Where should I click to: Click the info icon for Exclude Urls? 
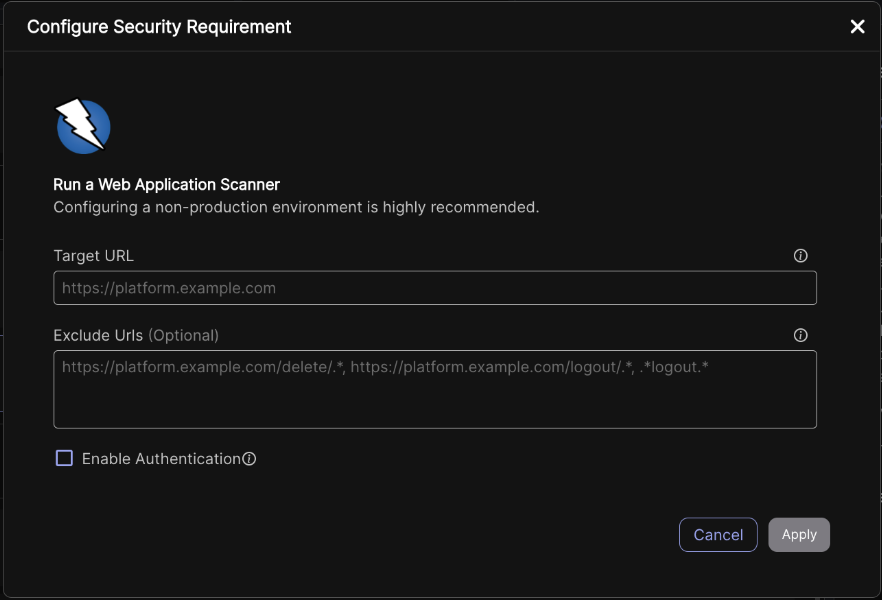[x=800, y=336]
